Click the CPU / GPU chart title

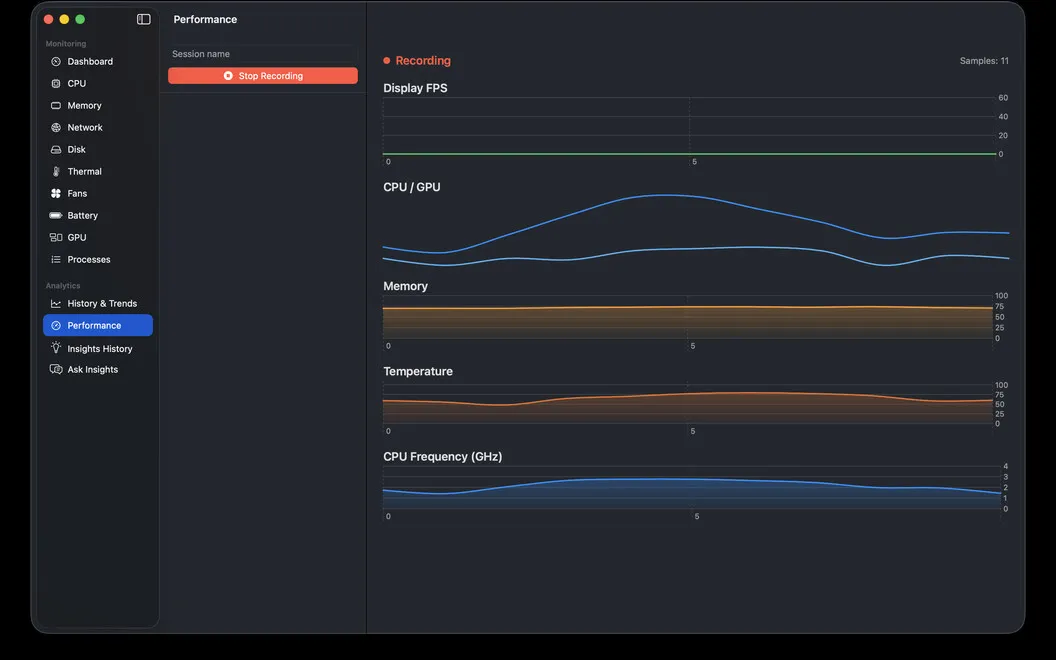pos(411,187)
